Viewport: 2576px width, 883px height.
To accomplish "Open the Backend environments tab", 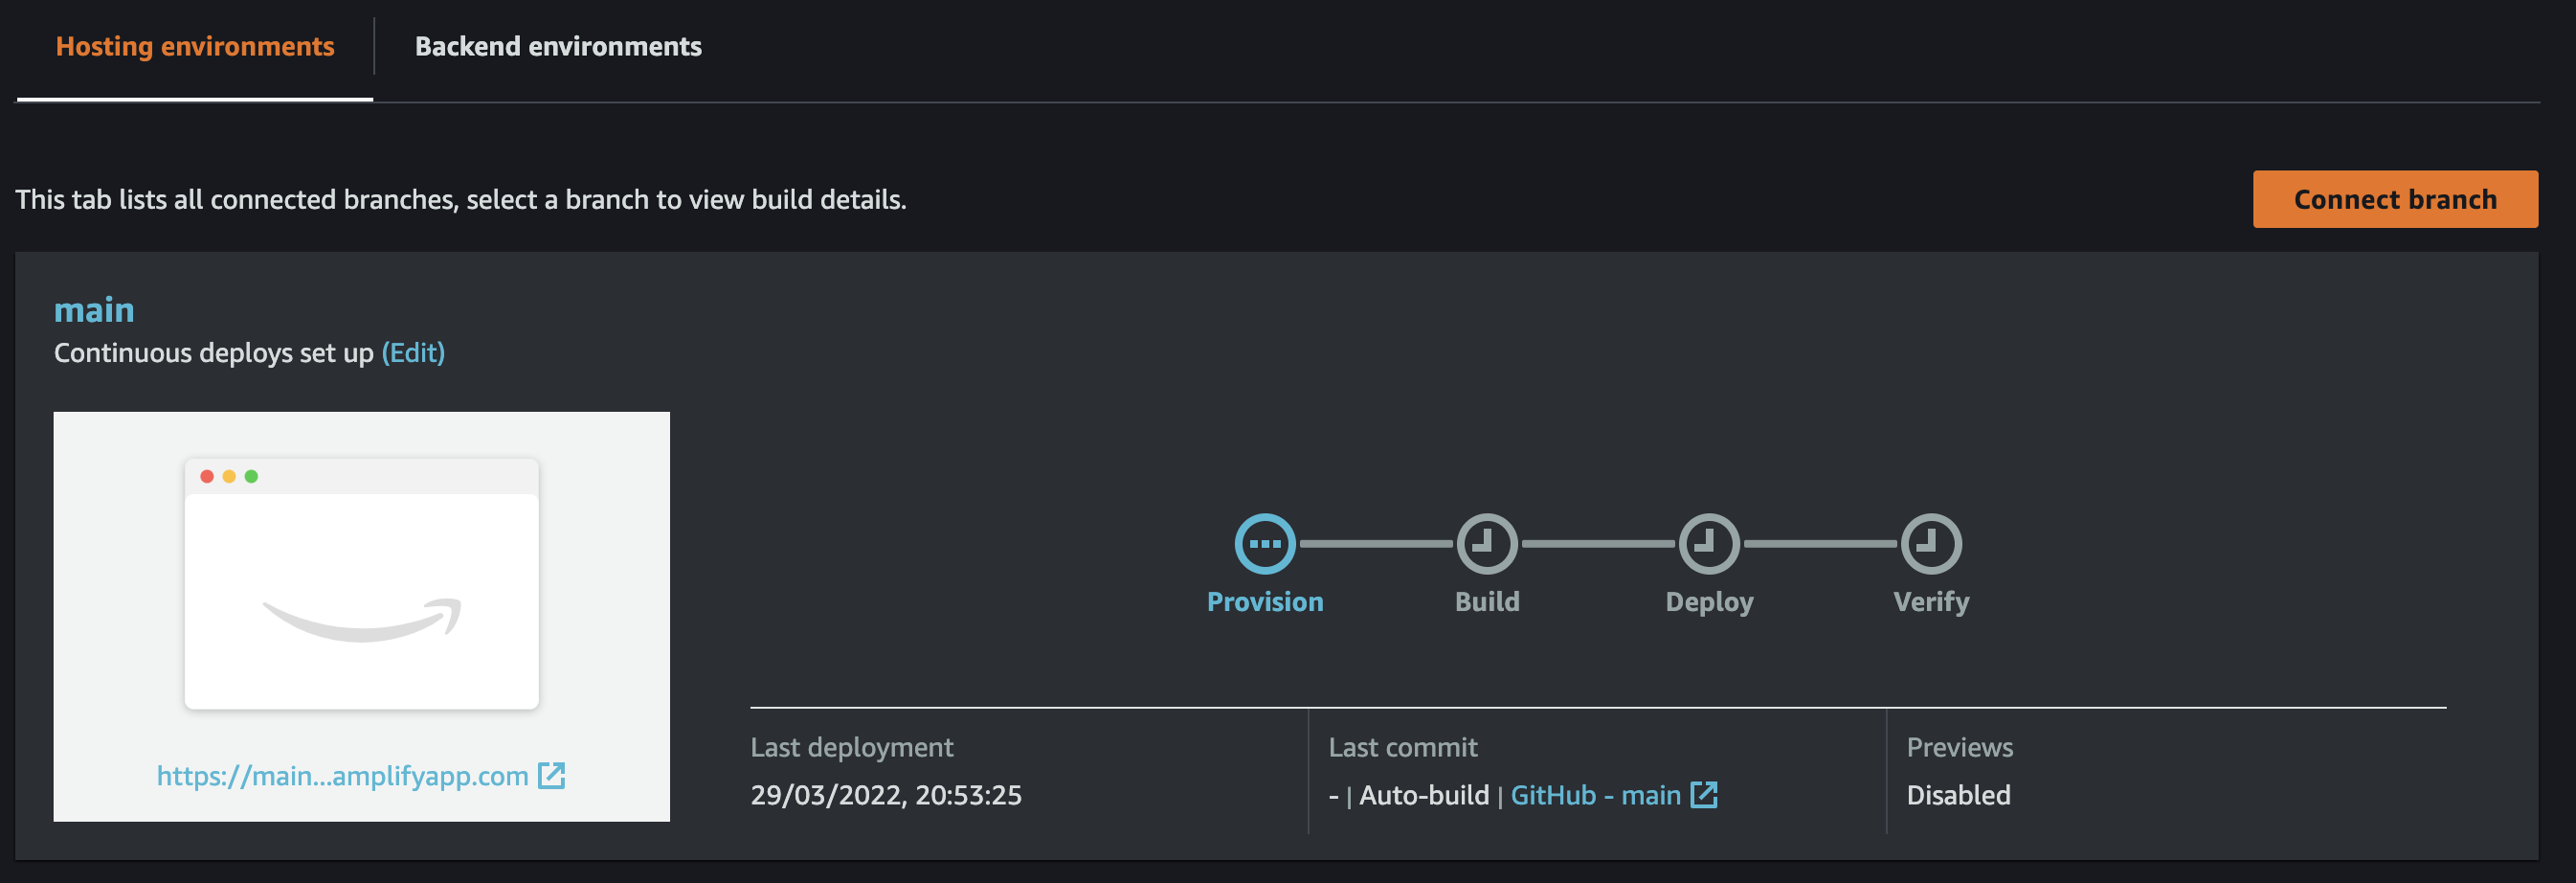I will click(558, 46).
